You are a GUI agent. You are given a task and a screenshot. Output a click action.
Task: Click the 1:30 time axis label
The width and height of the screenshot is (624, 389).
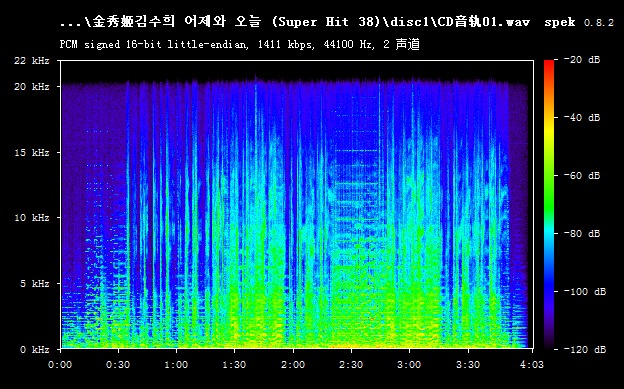[x=234, y=365]
